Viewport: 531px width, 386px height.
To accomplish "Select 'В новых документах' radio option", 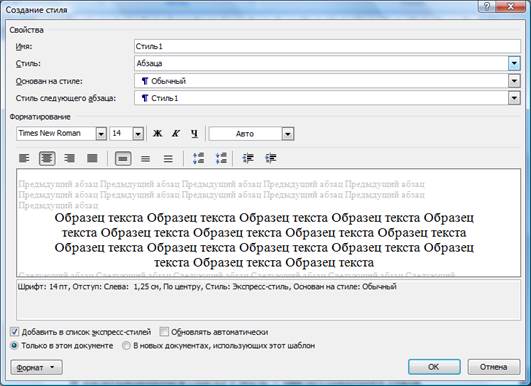I will tap(126, 345).
